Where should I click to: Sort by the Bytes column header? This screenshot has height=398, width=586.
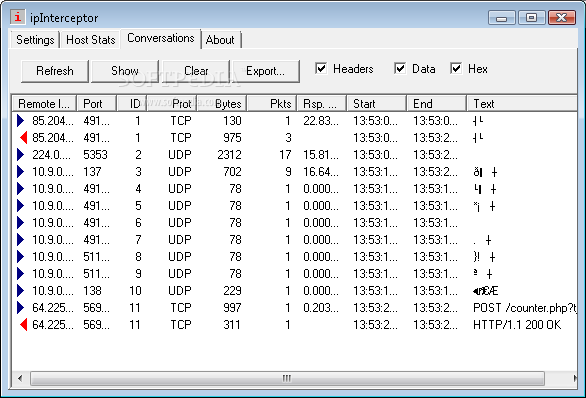[222, 104]
